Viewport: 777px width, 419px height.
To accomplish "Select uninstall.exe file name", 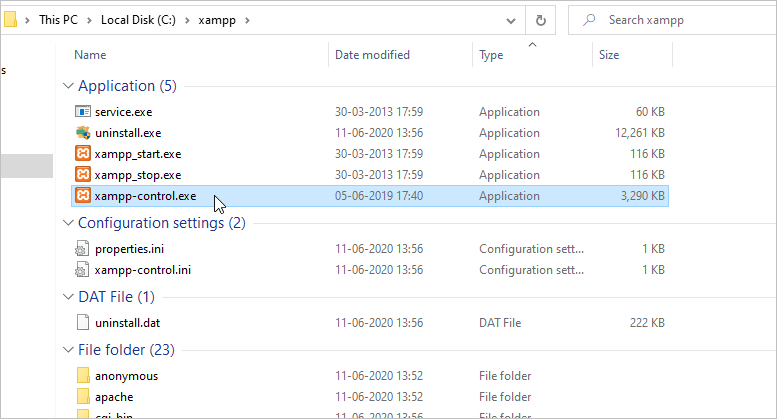I will pos(128,133).
